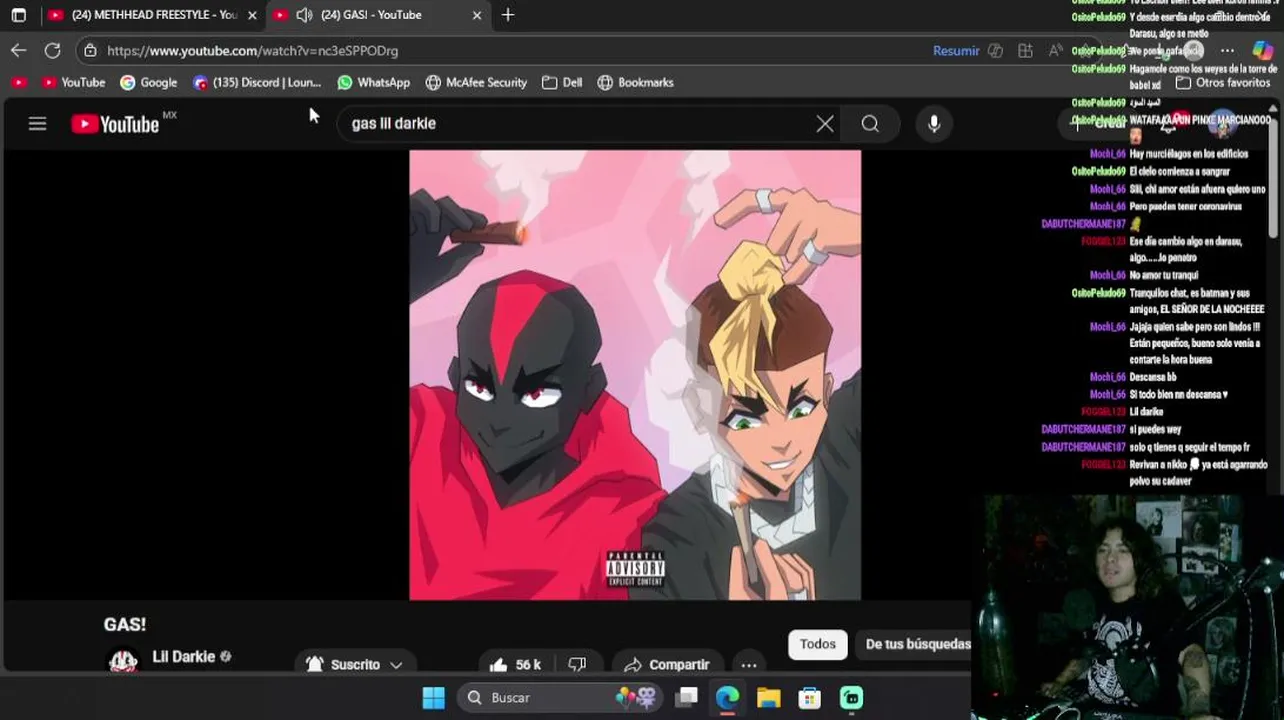The width and height of the screenshot is (1284, 720).
Task: Click the GAS! album art video player
Action: [x=635, y=375]
